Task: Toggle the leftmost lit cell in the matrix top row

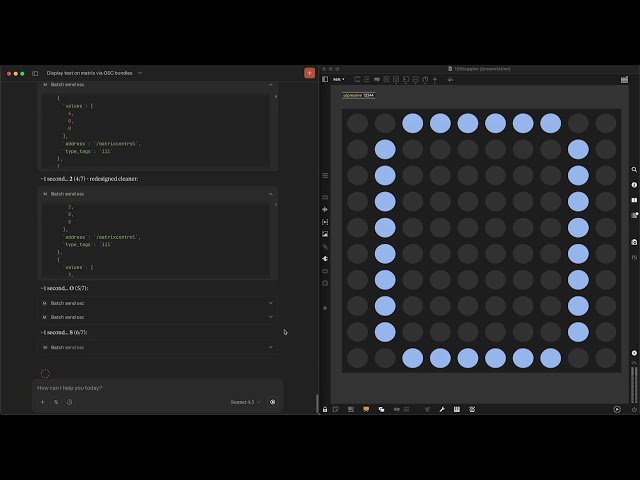Action: coord(413,123)
